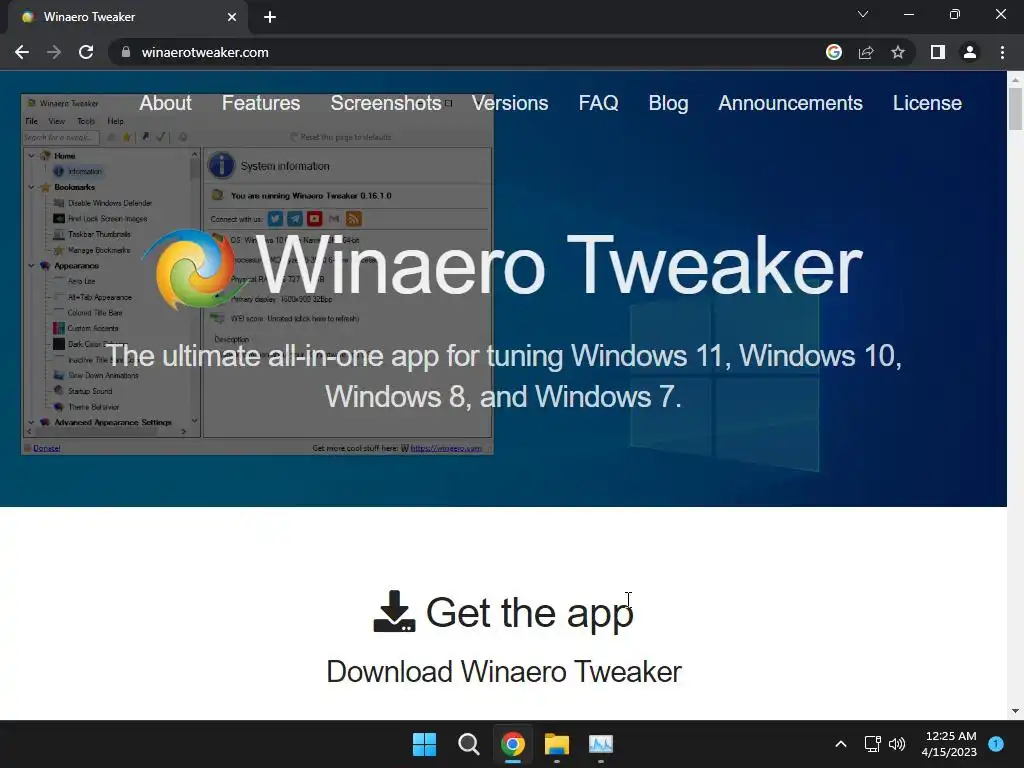Open the Google icon in the address bar
The height and width of the screenshot is (768, 1024).
pyautogui.click(x=834, y=52)
